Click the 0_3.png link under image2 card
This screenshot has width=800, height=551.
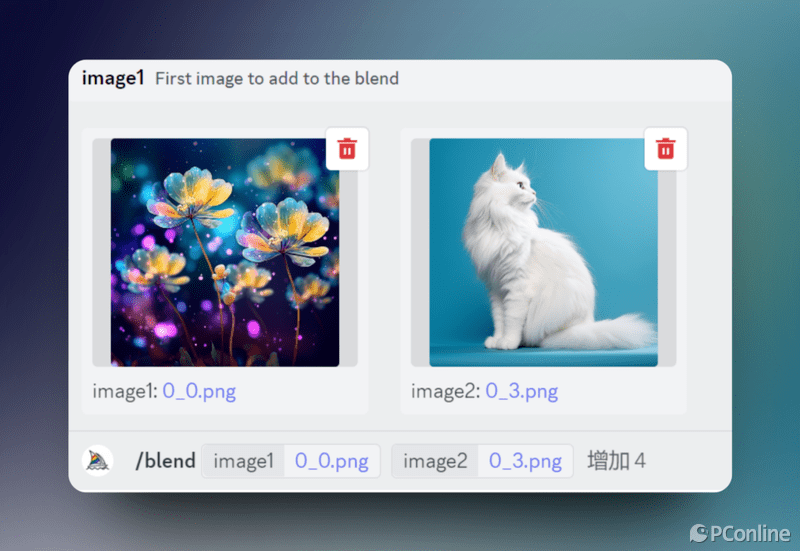click(x=521, y=391)
